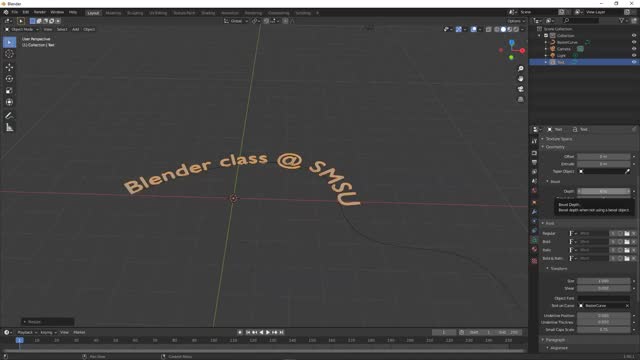The height and width of the screenshot is (360, 640).
Task: Toggle Light visibility eye icon
Action: coord(634,55)
